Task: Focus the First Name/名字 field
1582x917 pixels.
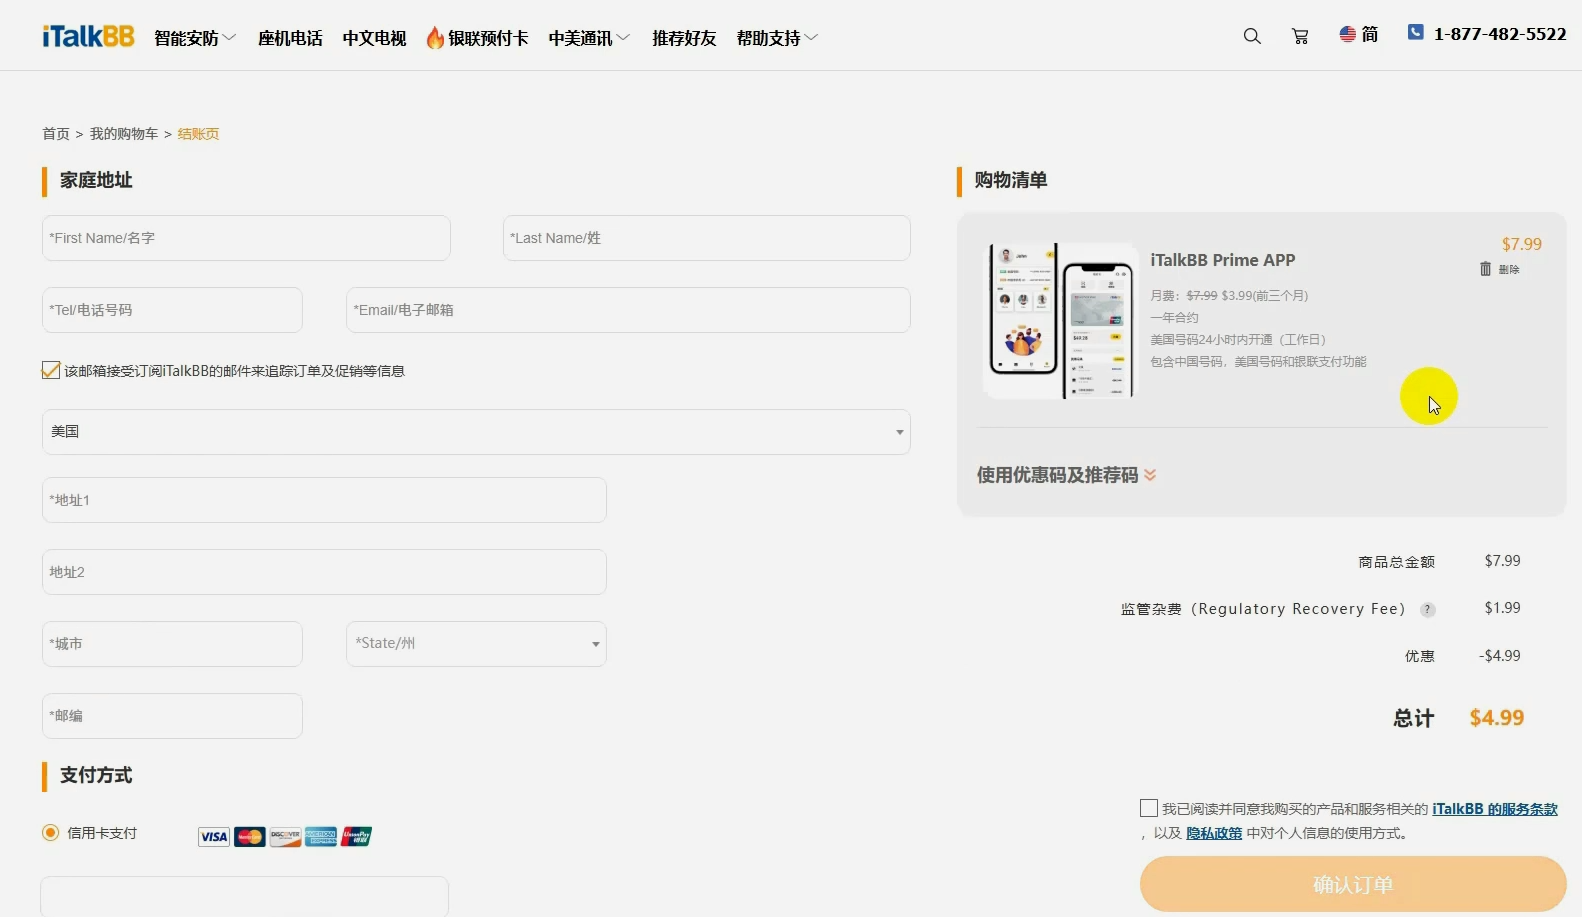Action: tap(246, 238)
